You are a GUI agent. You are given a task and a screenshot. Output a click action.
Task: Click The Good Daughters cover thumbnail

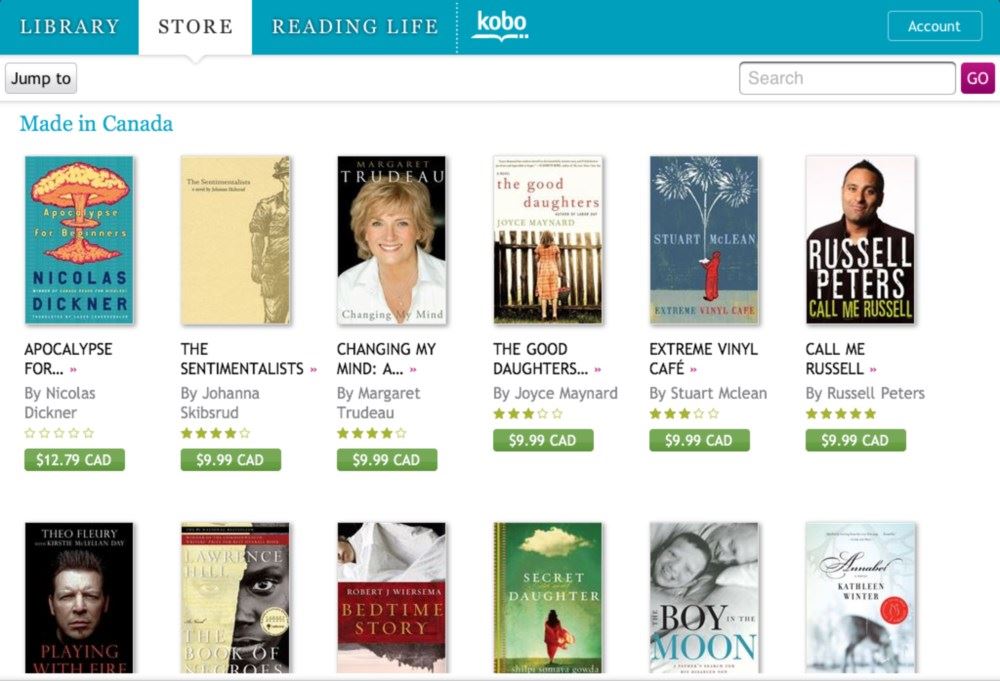click(x=548, y=240)
